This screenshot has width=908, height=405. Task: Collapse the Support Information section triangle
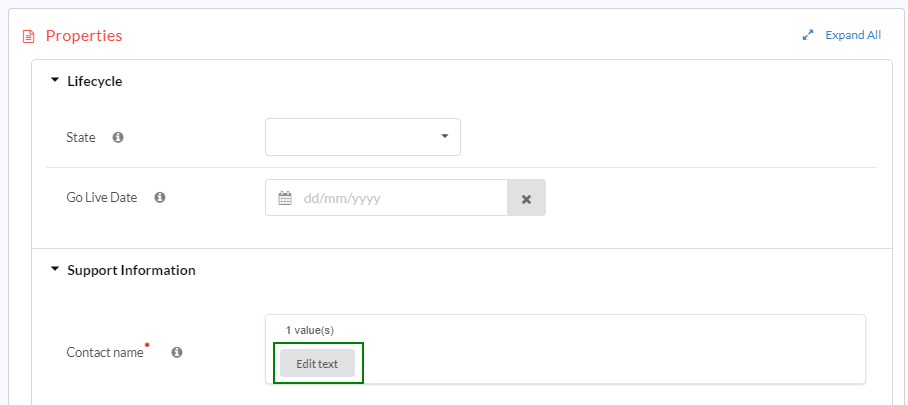pos(55,269)
